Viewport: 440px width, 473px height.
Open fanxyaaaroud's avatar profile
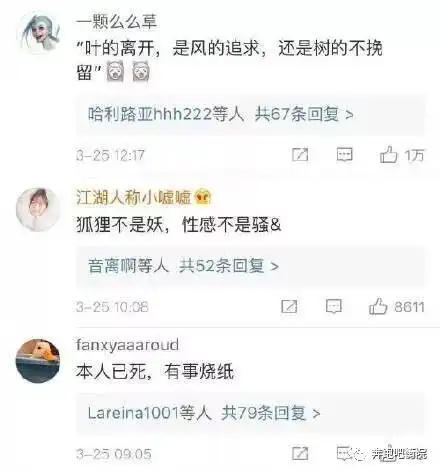tap(38, 361)
